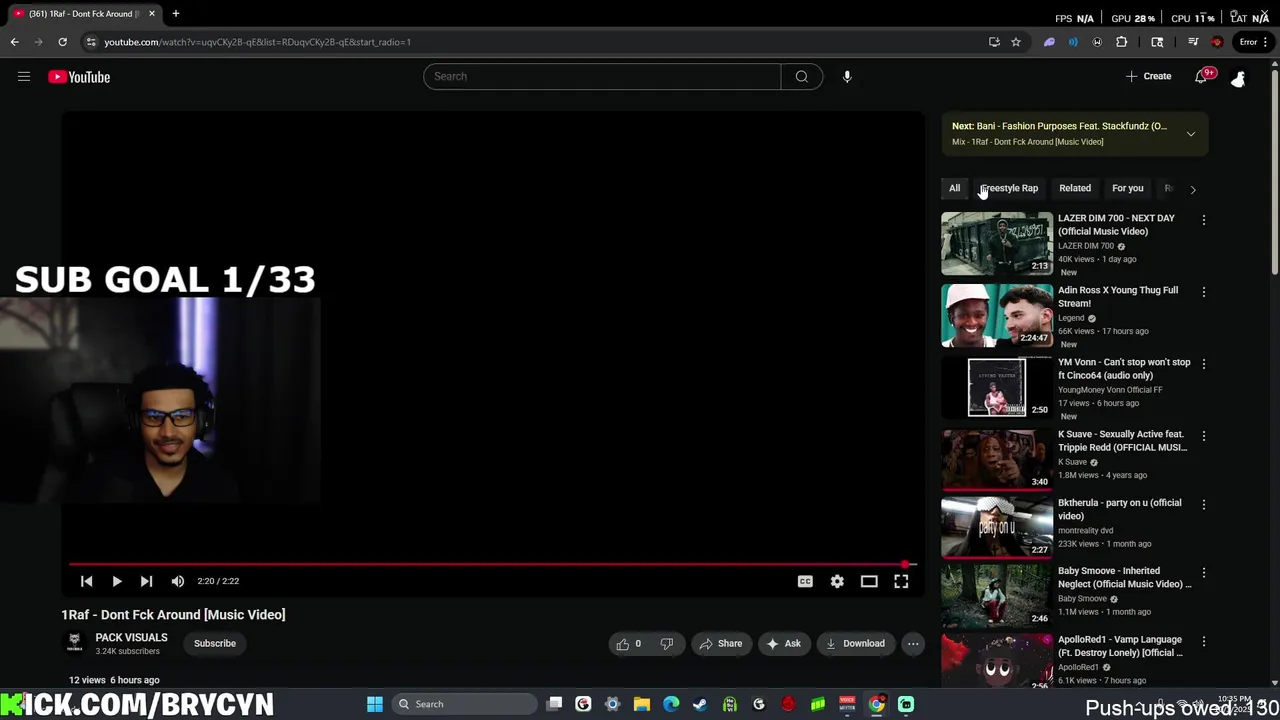Image resolution: width=1280 pixels, height=720 pixels.
Task: Enter fullscreen mode
Action: pyautogui.click(x=901, y=581)
